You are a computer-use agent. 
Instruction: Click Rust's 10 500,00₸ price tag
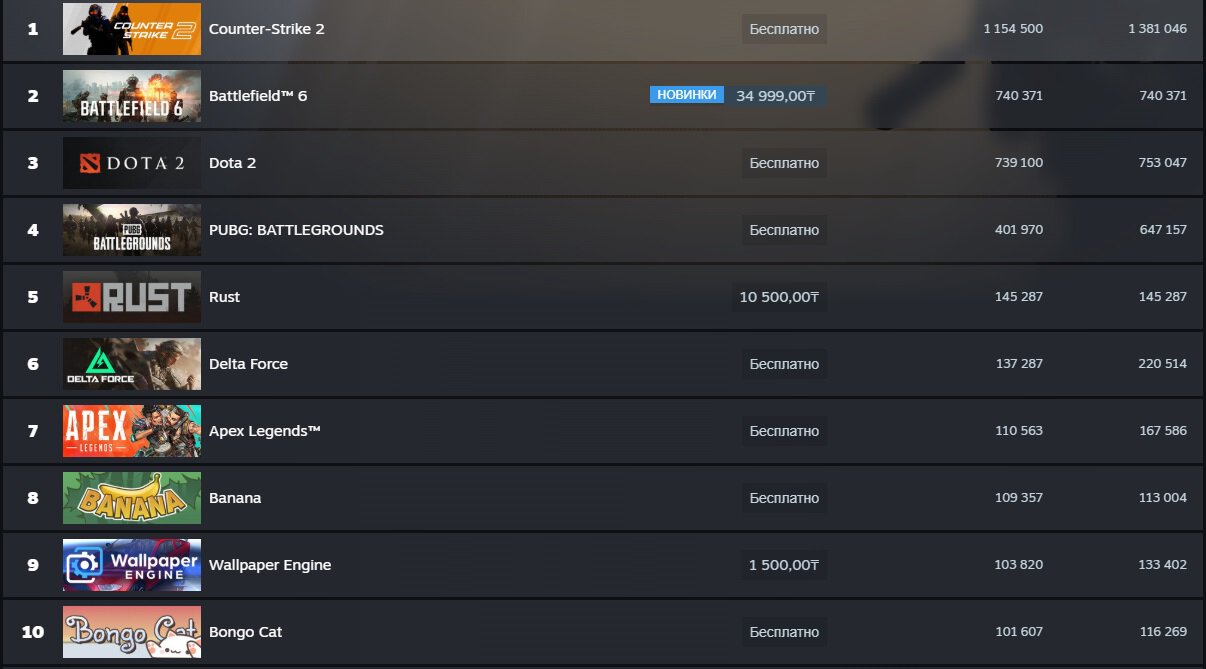point(779,297)
